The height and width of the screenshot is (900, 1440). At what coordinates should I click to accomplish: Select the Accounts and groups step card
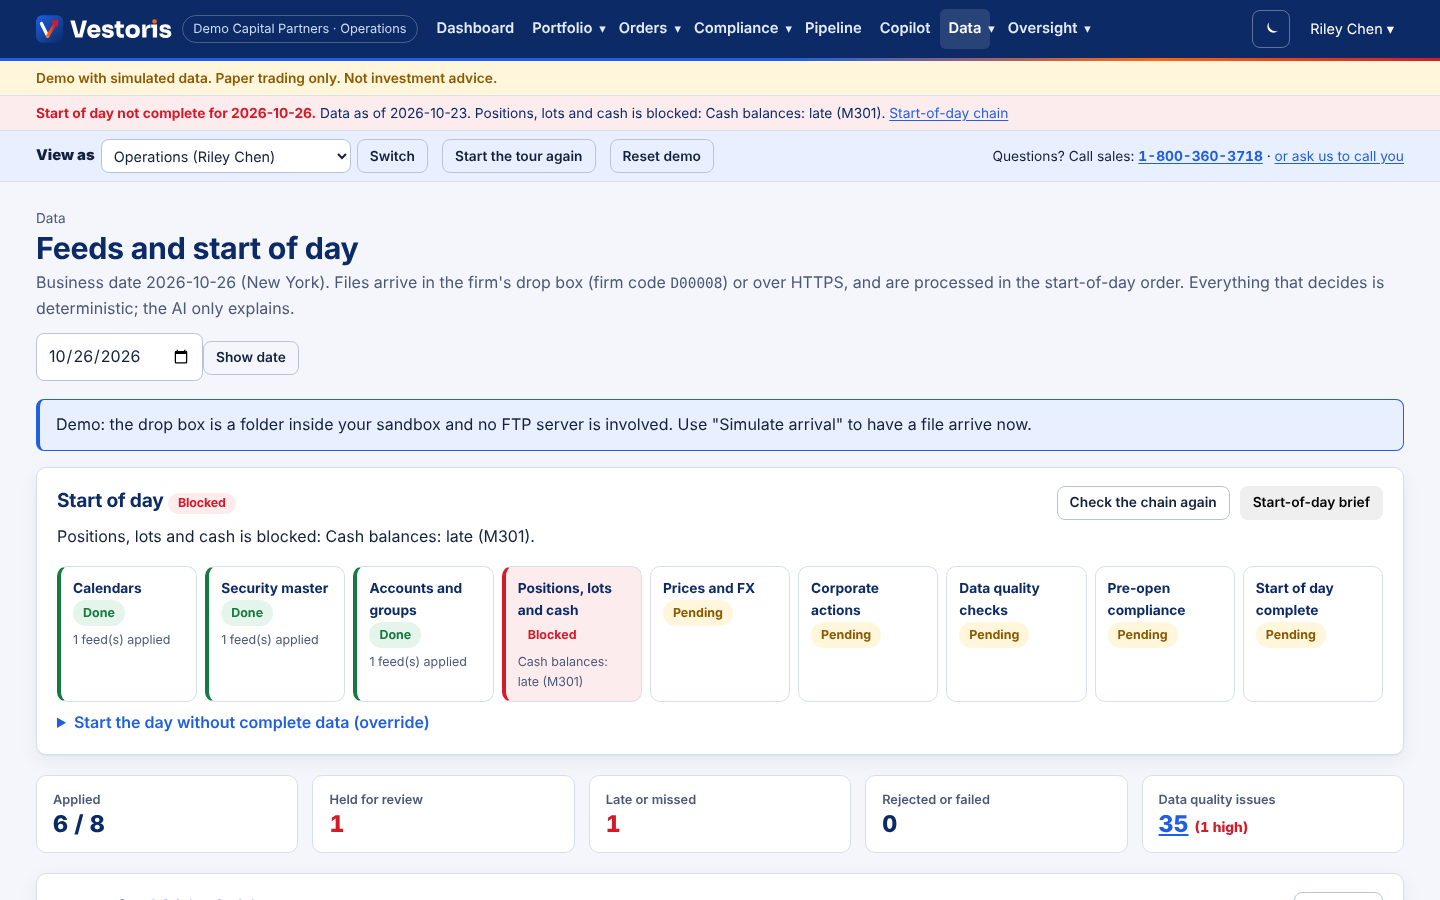coord(423,634)
